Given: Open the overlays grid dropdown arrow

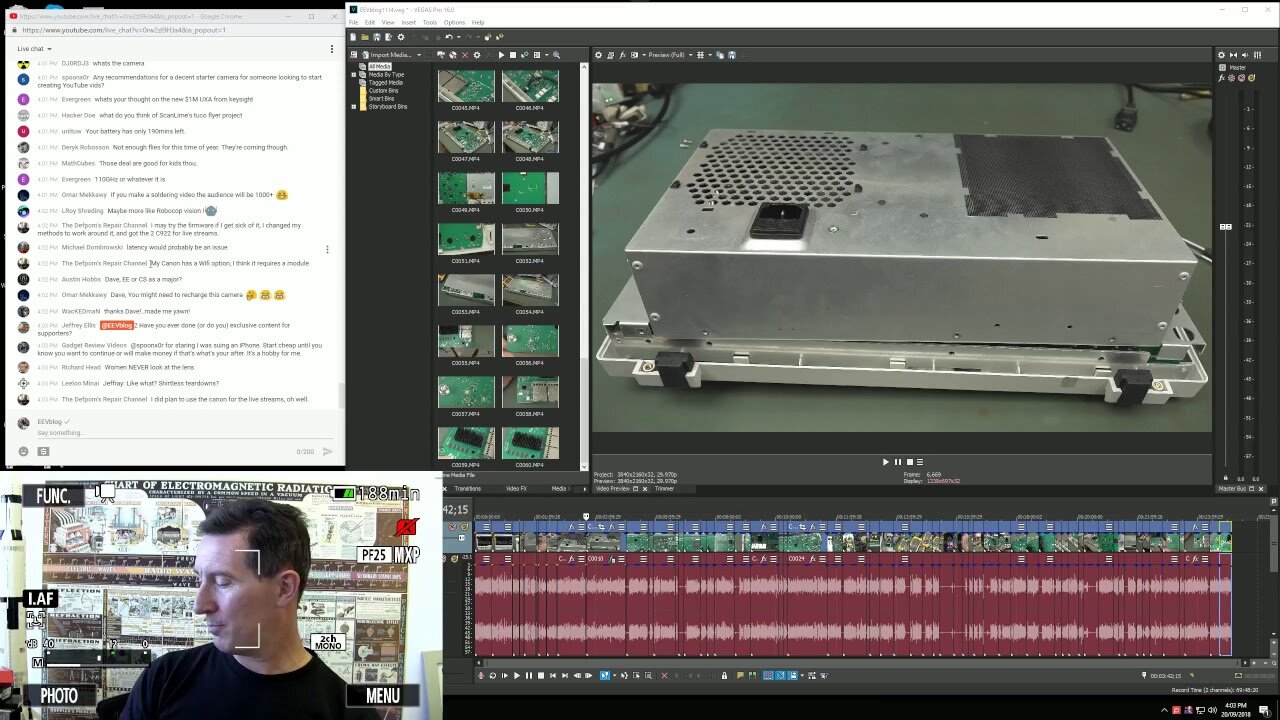Looking at the screenshot, I should coord(710,54).
